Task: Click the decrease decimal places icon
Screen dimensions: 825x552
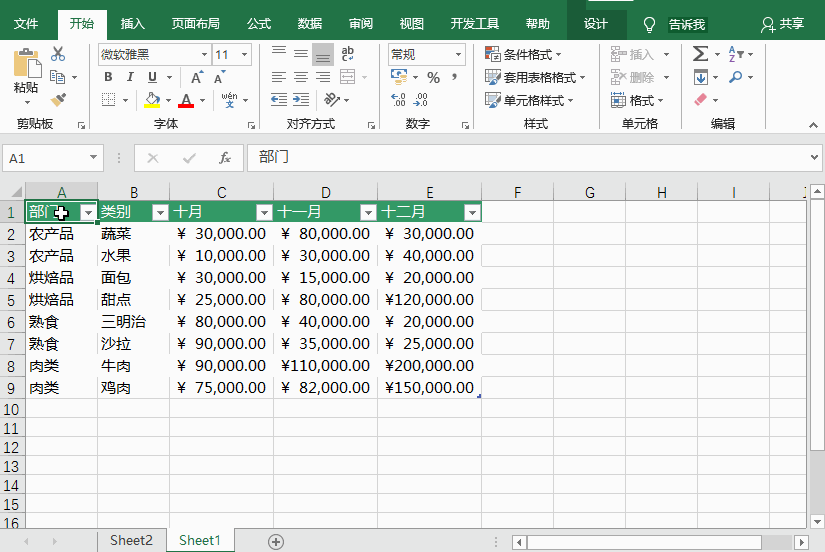Action: click(421, 99)
